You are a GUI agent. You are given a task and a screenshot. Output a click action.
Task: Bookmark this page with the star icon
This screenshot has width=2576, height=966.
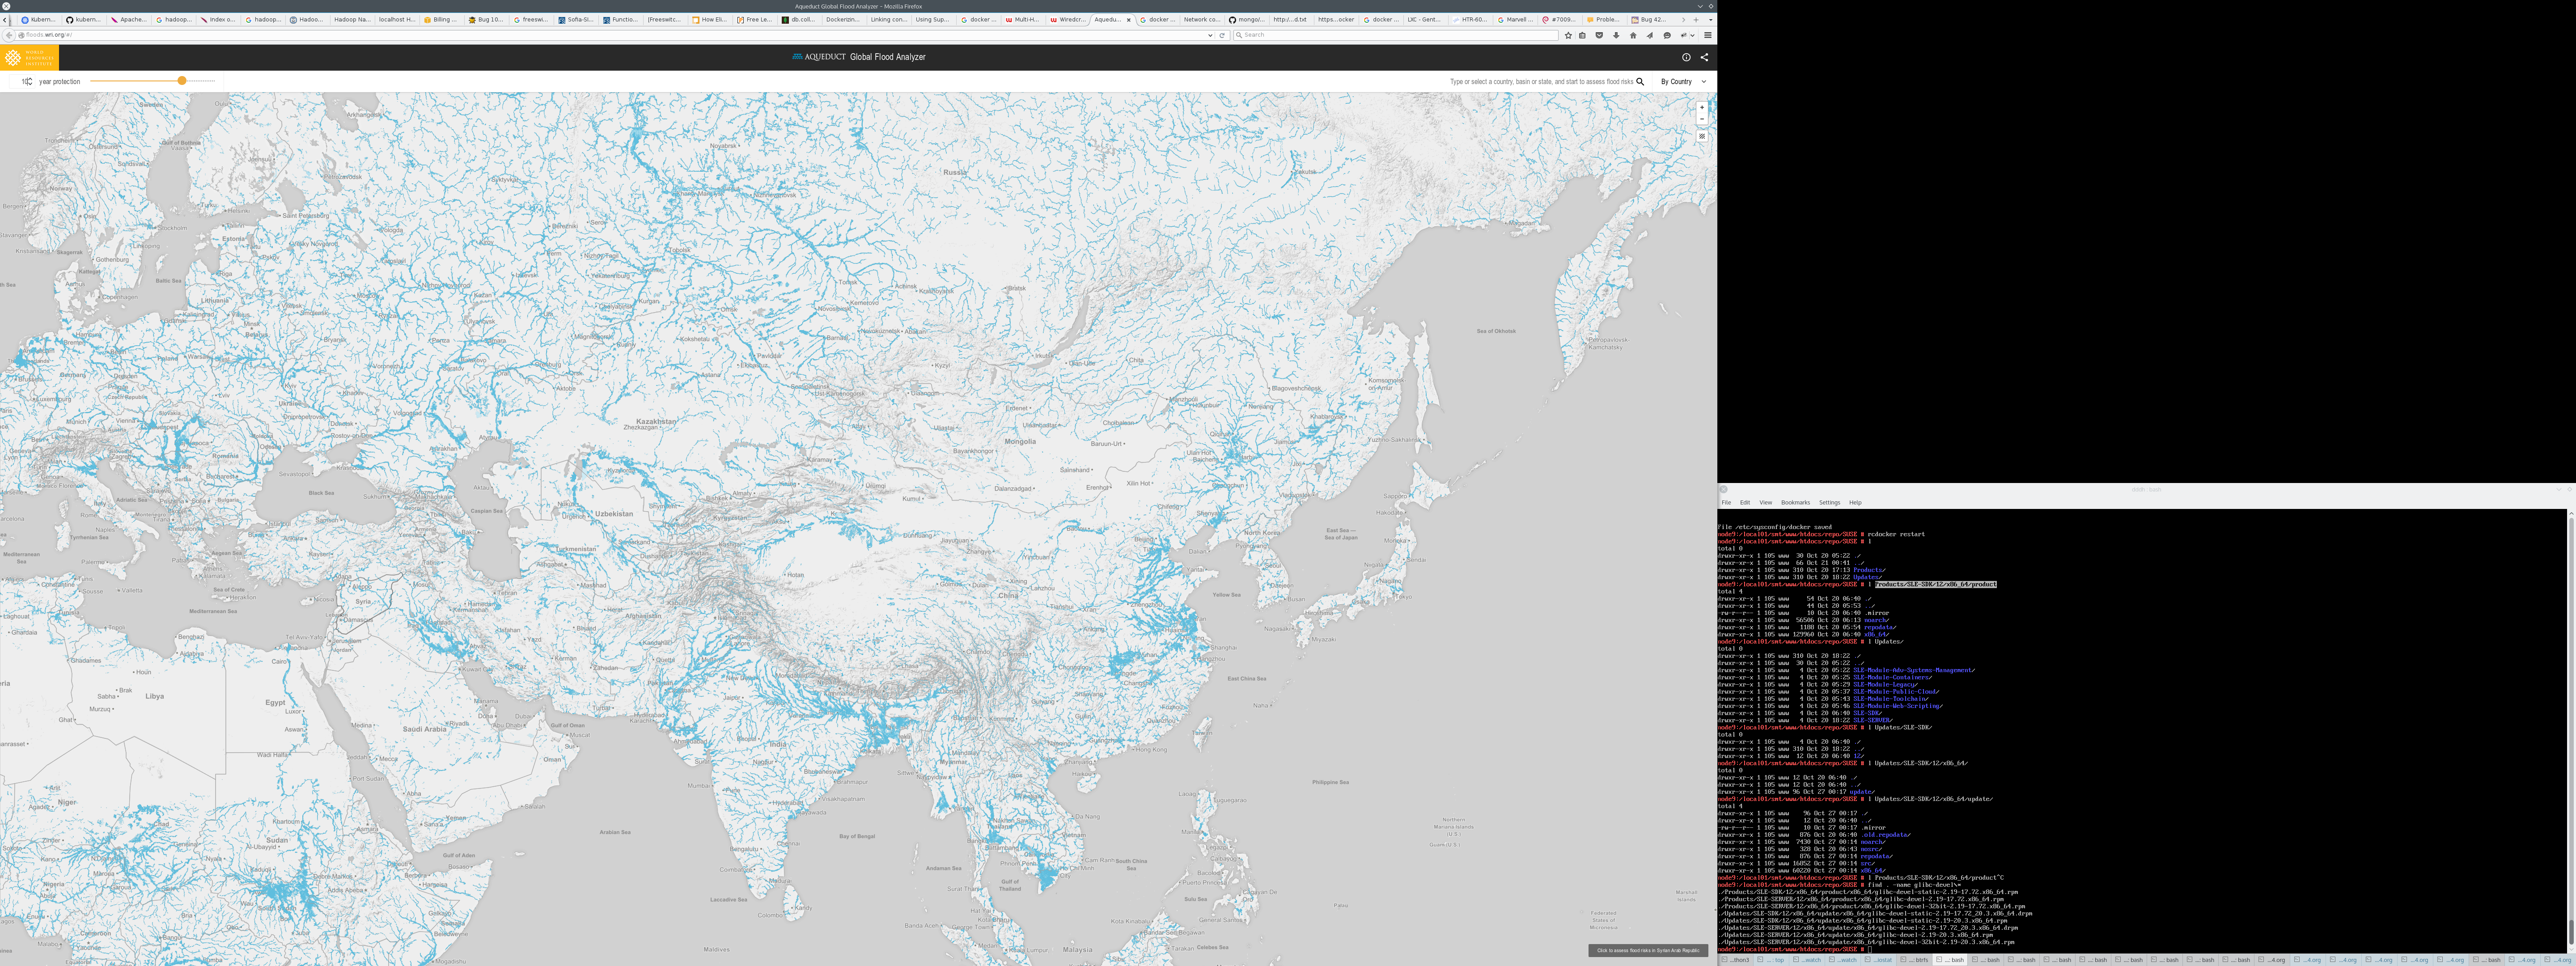pyautogui.click(x=1568, y=35)
